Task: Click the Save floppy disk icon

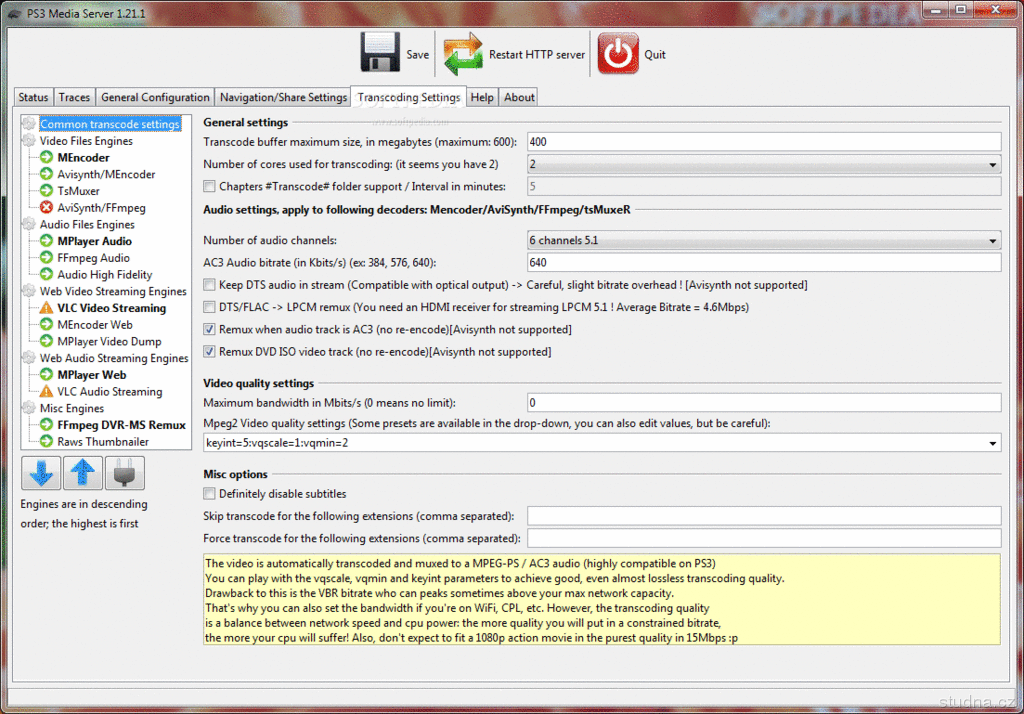Action: click(379, 52)
